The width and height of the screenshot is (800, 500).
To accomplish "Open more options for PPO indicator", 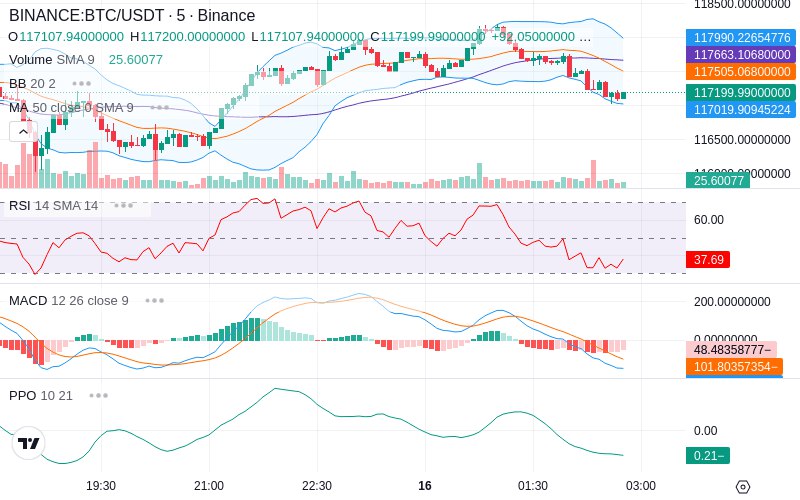I will (98, 395).
